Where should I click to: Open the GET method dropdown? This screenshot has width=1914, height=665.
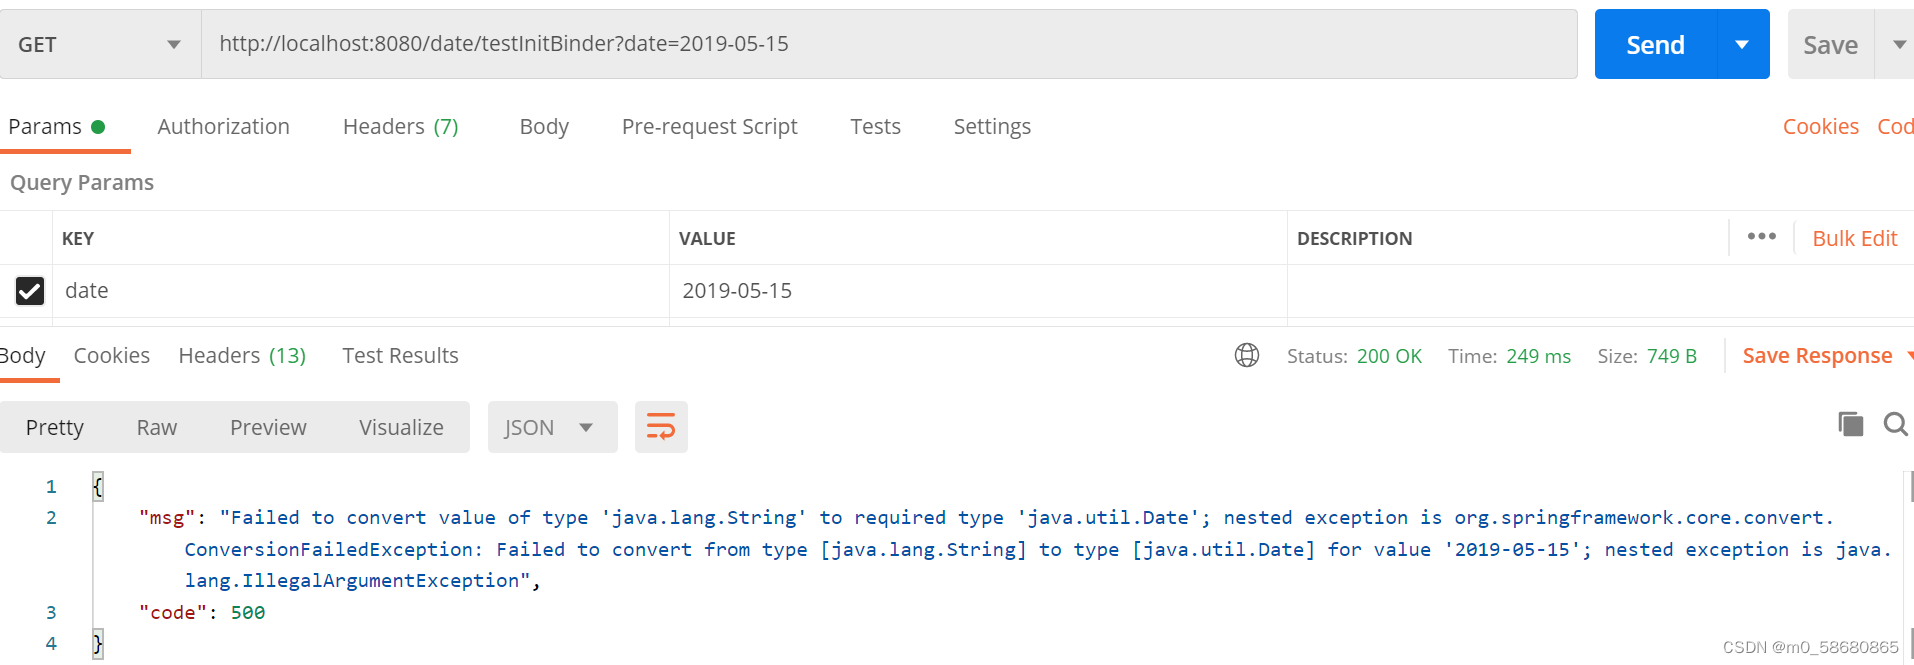pyautogui.click(x=100, y=44)
